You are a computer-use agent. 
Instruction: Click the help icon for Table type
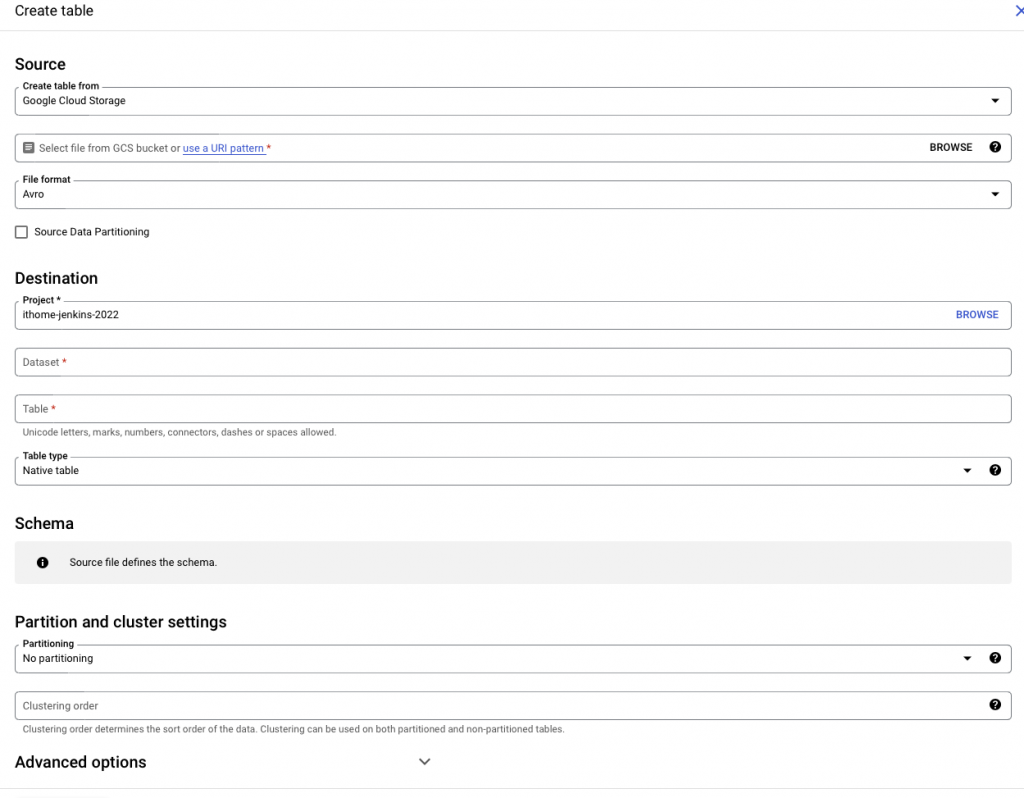995,470
